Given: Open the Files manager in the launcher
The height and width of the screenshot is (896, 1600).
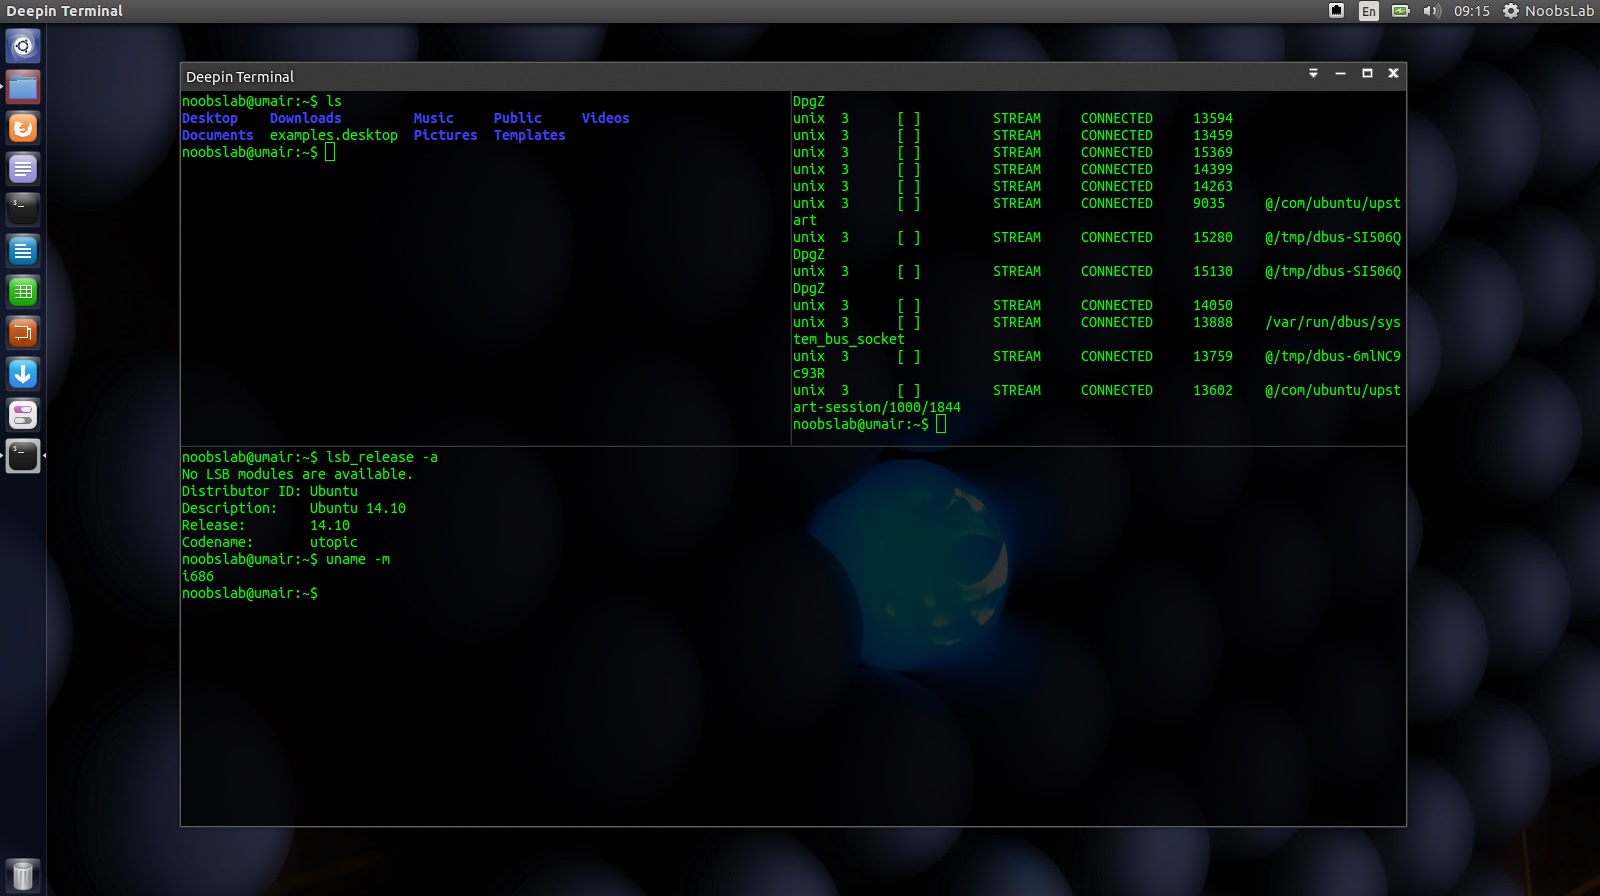Looking at the screenshot, I should click(x=23, y=87).
